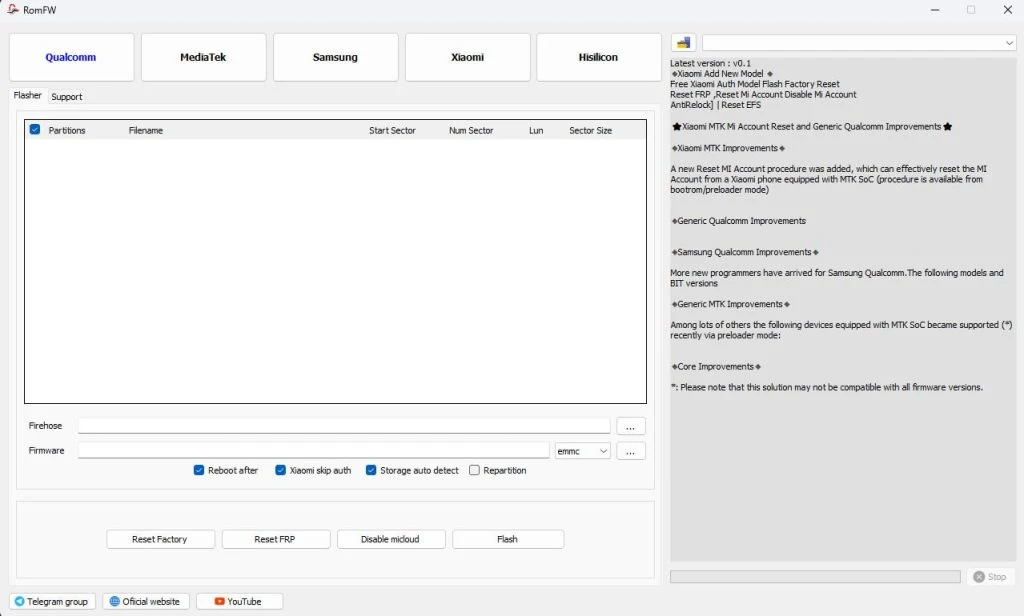The width and height of the screenshot is (1024, 616).
Task: Select the Samsung platform button
Action: click(335, 57)
